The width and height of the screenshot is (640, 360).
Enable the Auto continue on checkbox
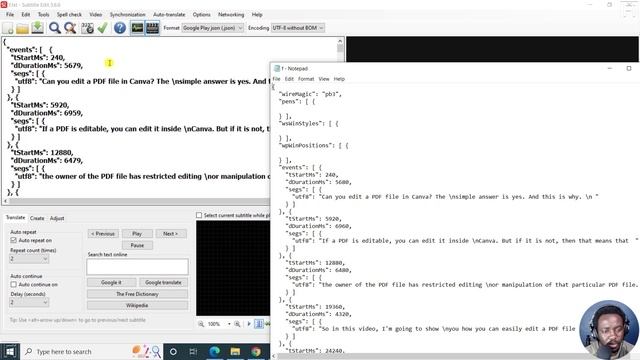click(x=13, y=284)
